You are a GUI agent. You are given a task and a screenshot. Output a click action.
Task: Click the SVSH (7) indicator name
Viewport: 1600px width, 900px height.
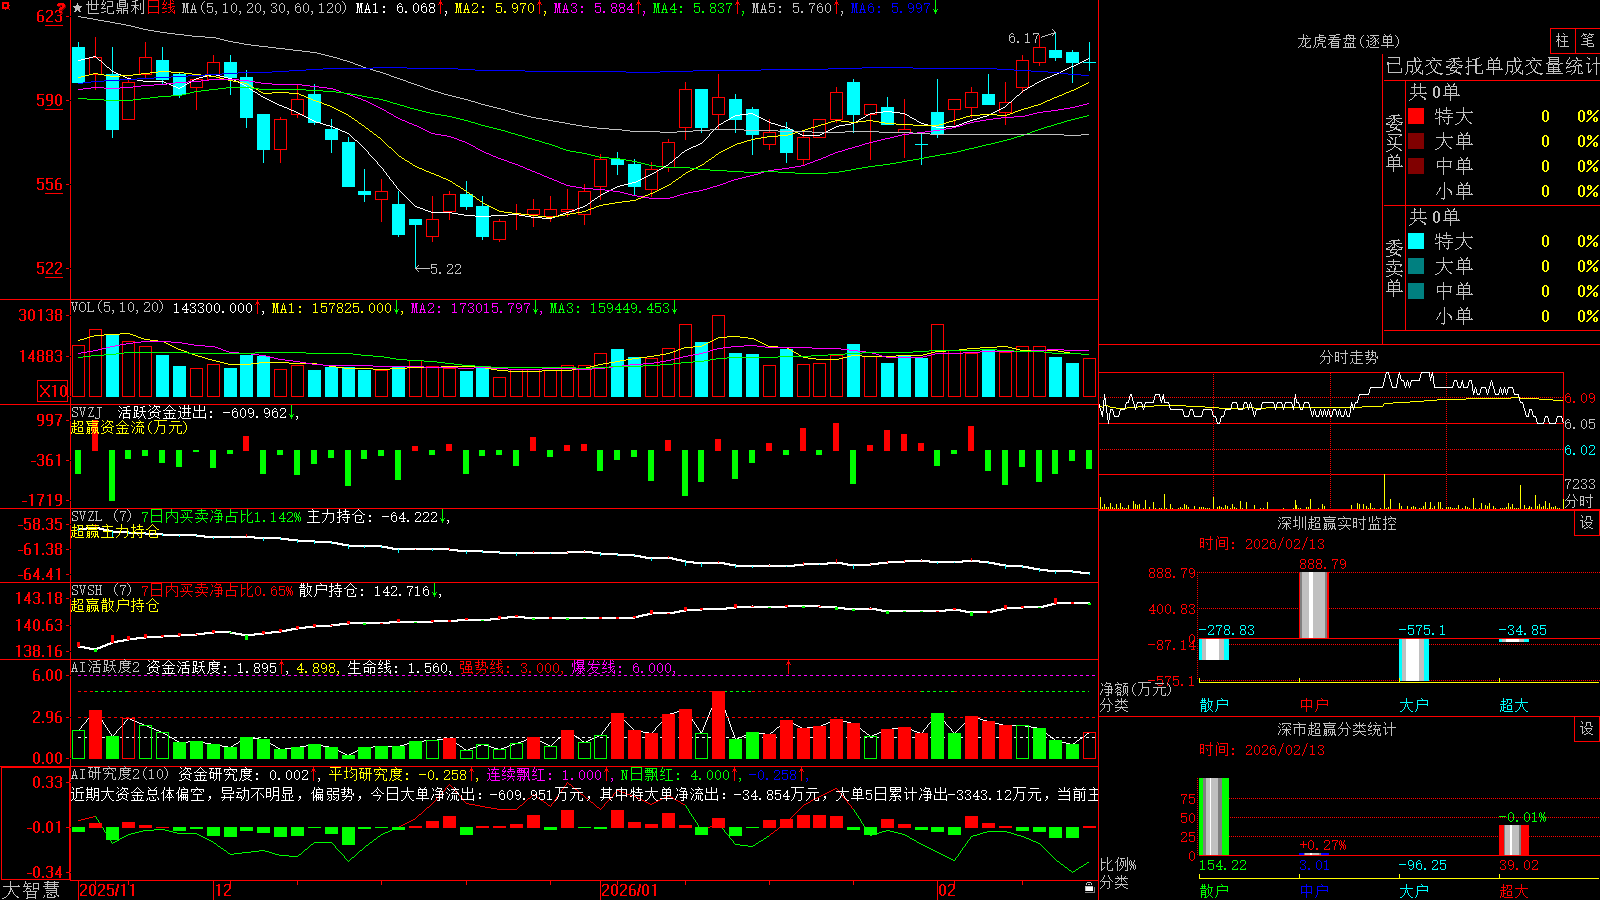(x=101, y=591)
